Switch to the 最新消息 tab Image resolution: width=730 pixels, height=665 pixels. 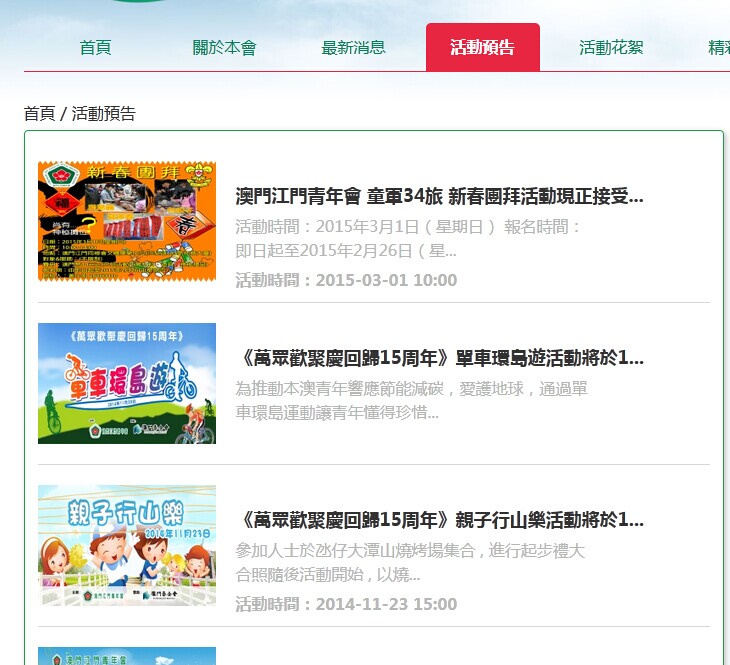coord(353,47)
